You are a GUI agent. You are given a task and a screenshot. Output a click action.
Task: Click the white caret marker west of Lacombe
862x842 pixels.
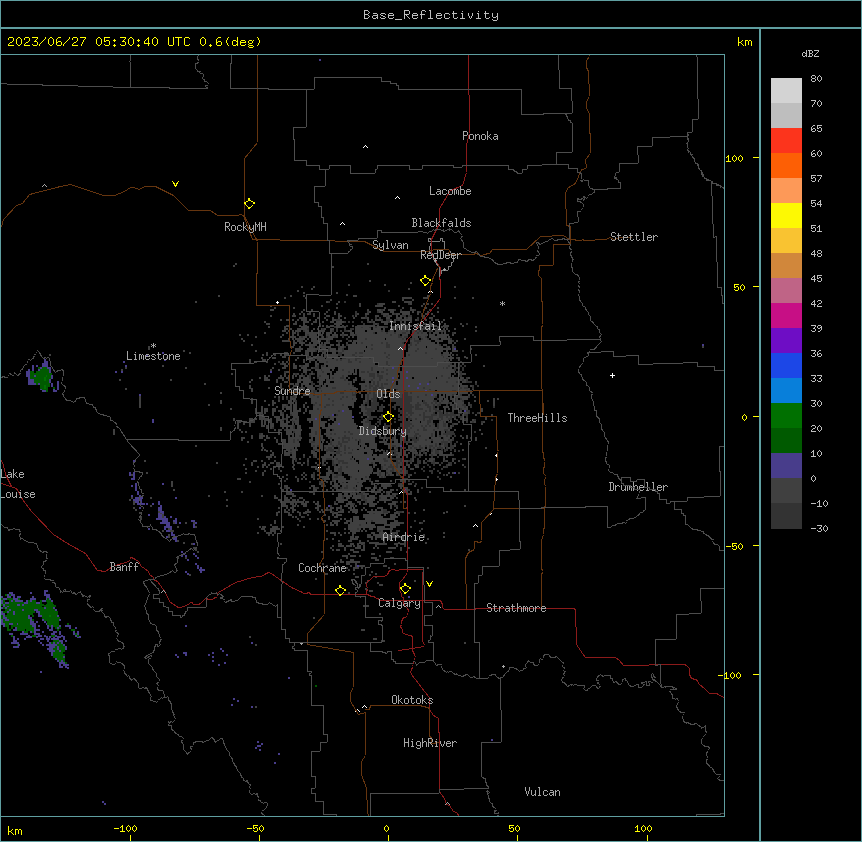click(397, 198)
